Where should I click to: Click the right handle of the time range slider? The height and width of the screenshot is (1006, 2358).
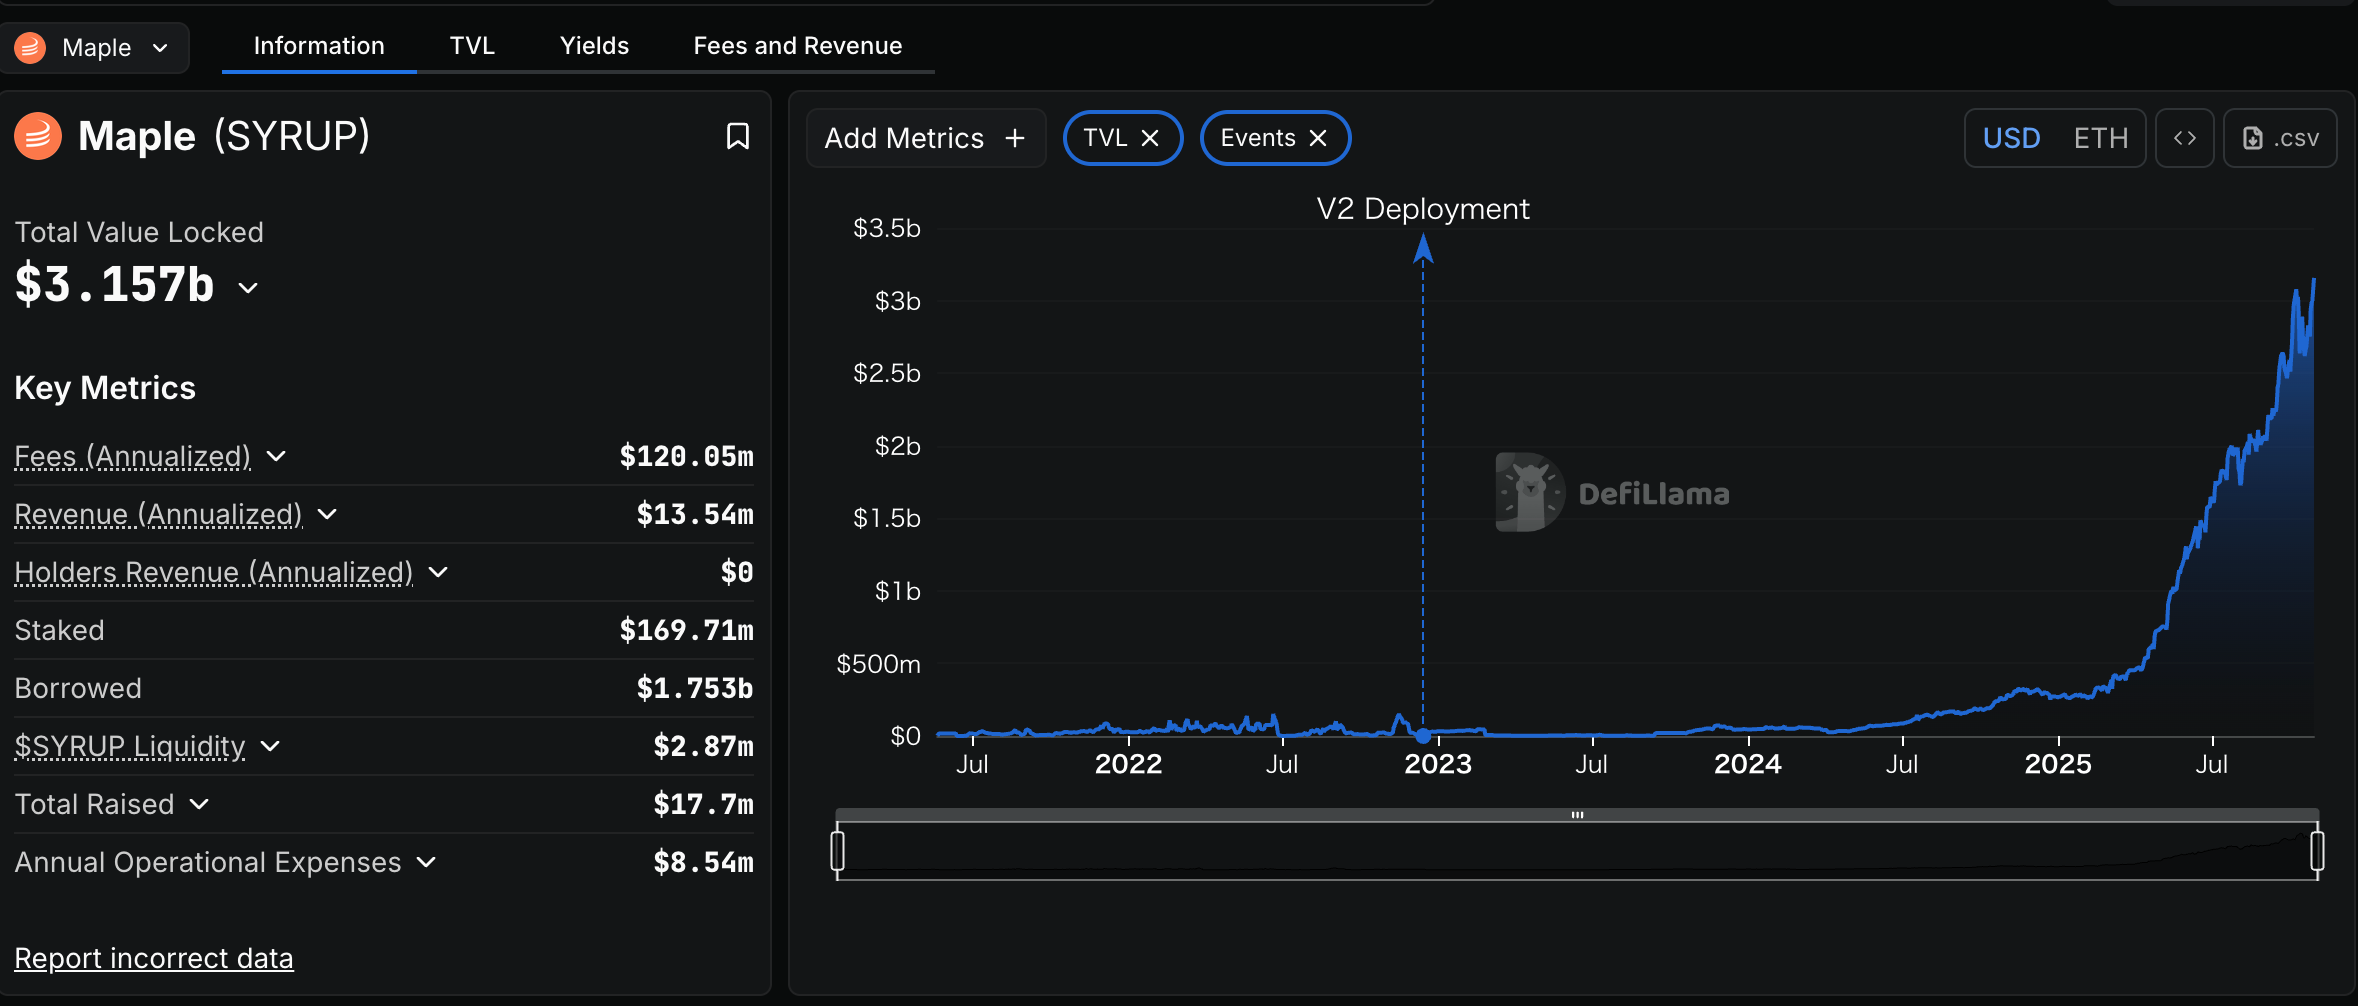pyautogui.click(x=2317, y=851)
